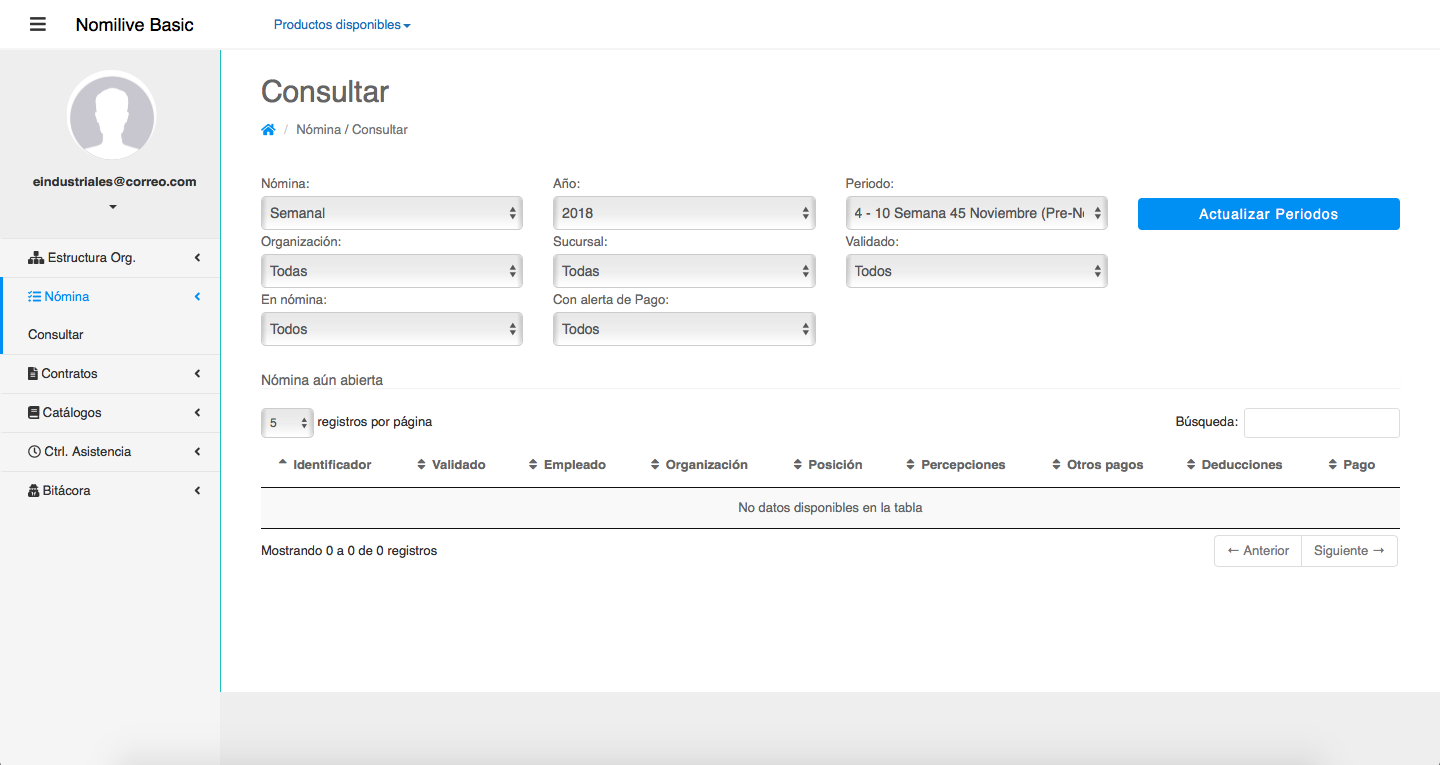This screenshot has height=765, width=1440.
Task: Open the Año dropdown showing 2018
Action: pyautogui.click(x=683, y=213)
